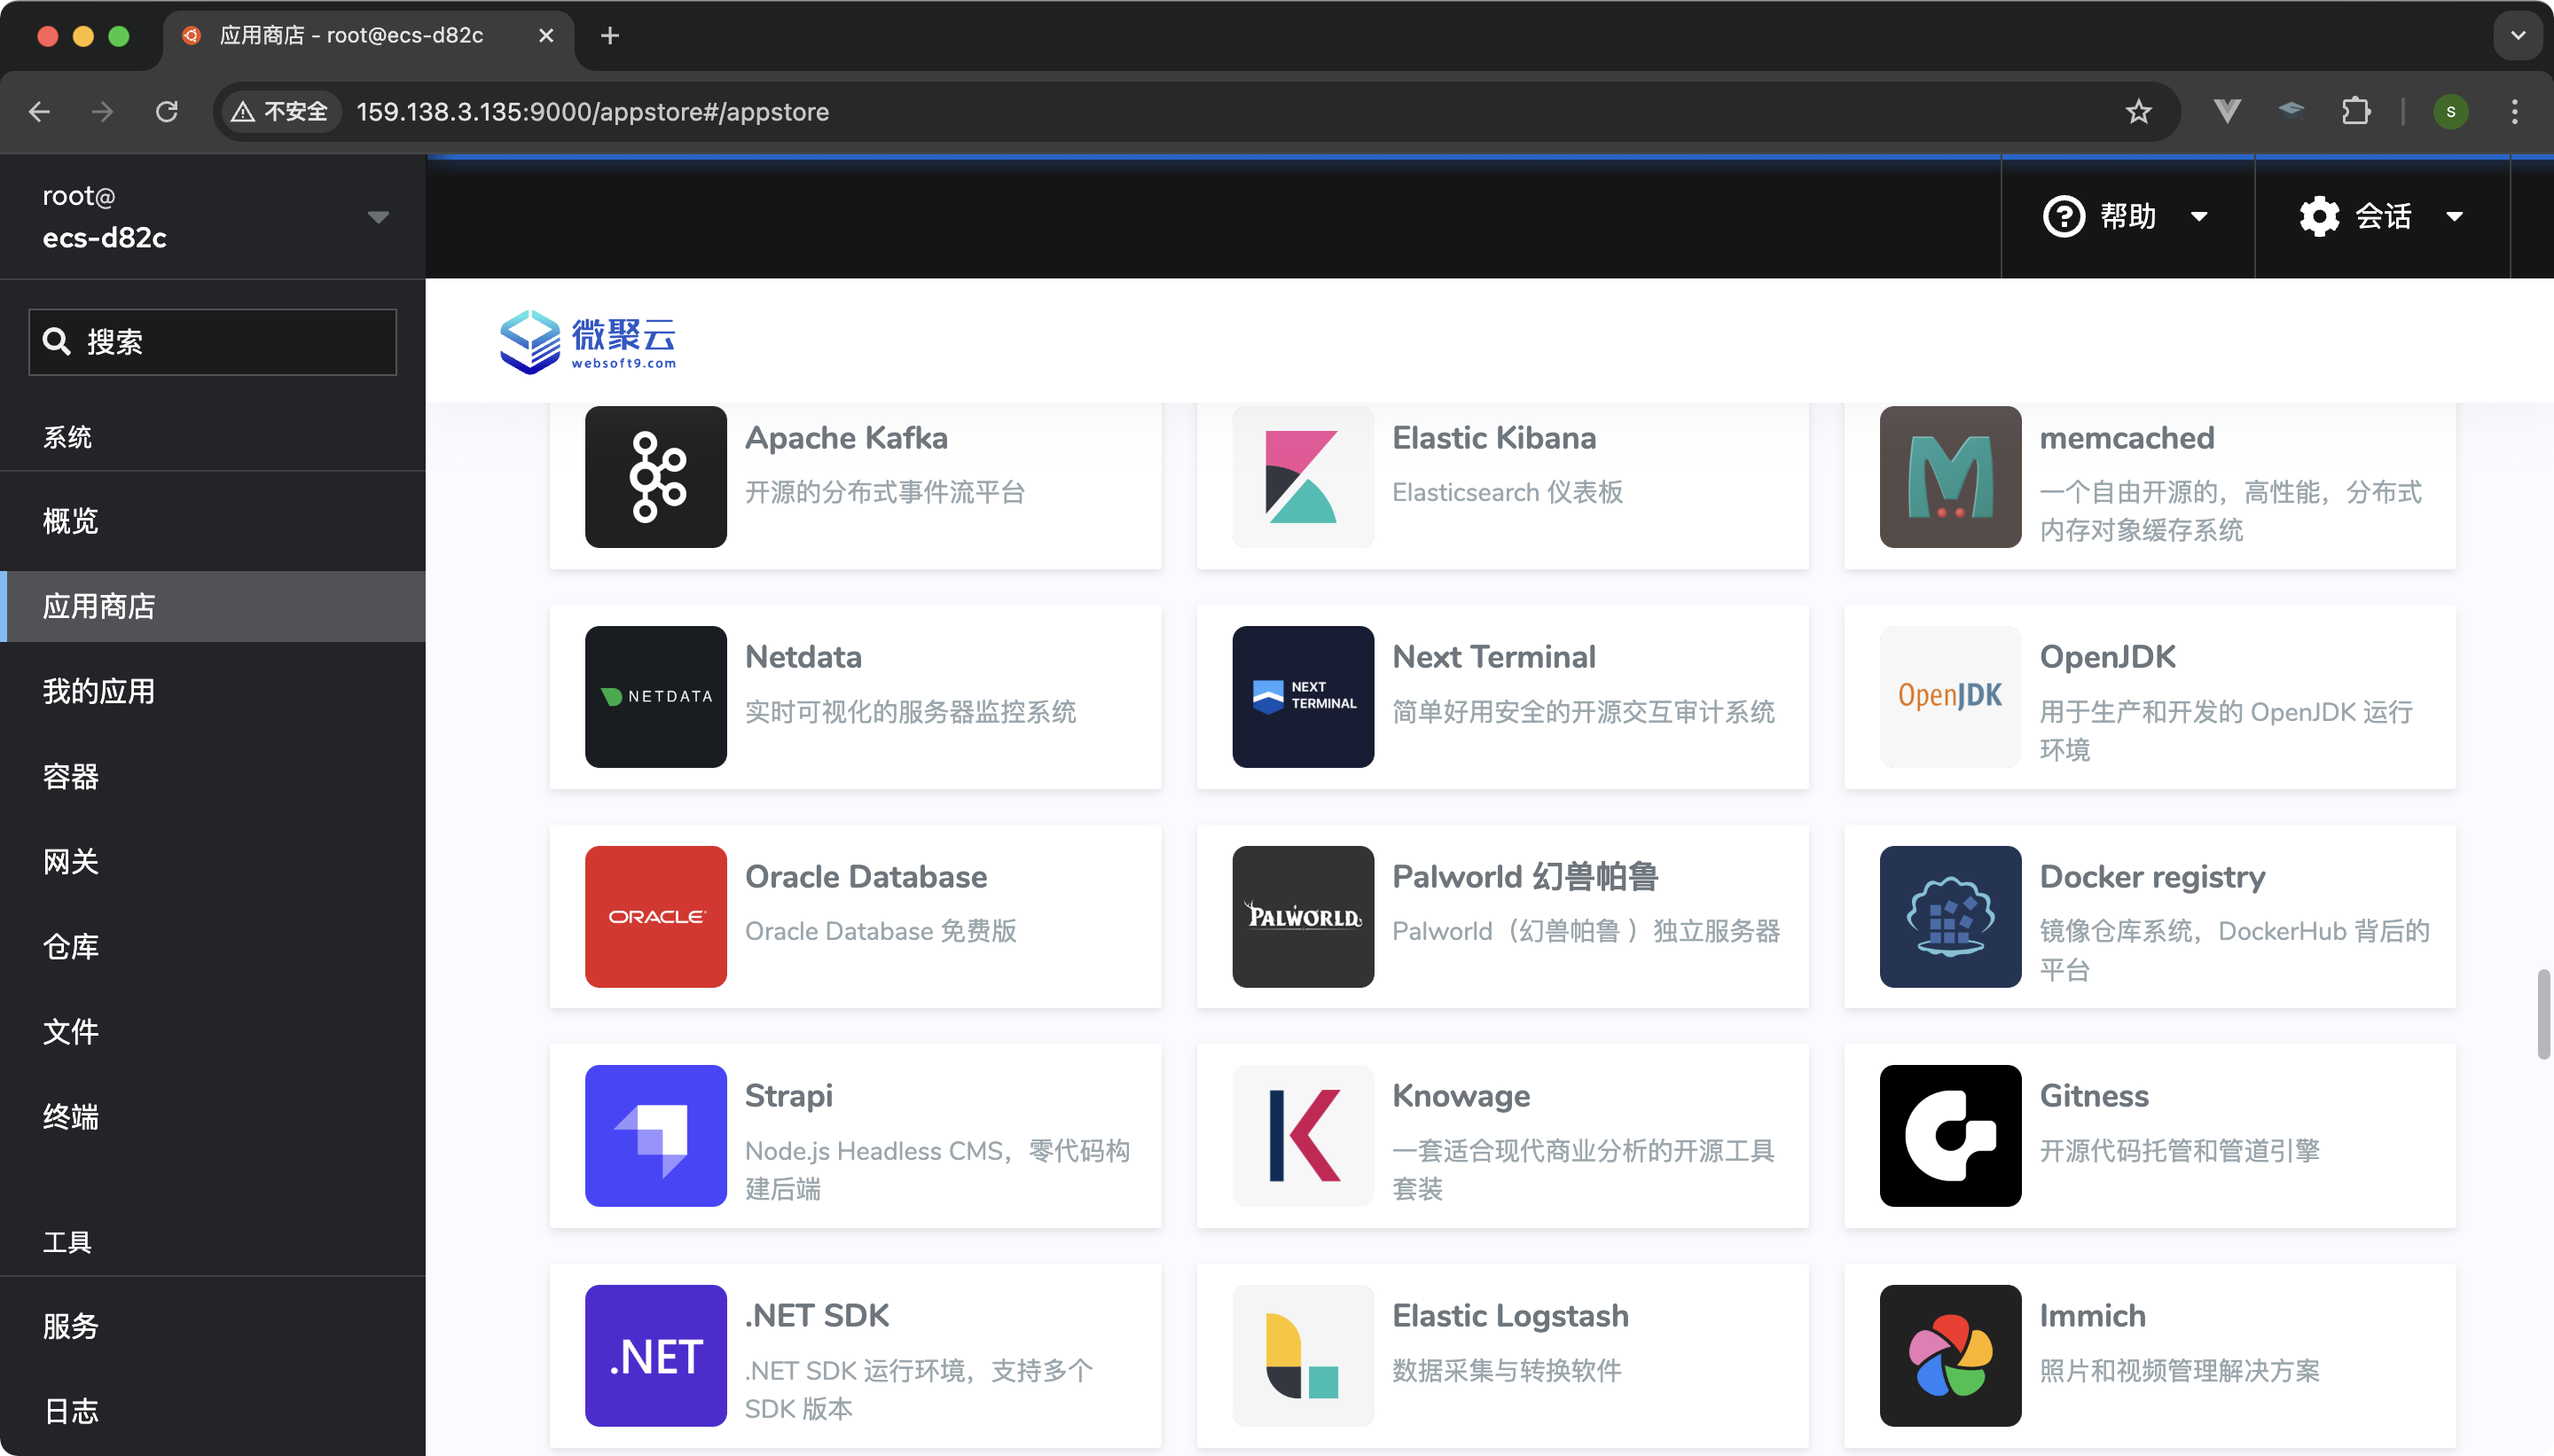
Task: Click the Oracle Database red logo
Action: pos(655,916)
